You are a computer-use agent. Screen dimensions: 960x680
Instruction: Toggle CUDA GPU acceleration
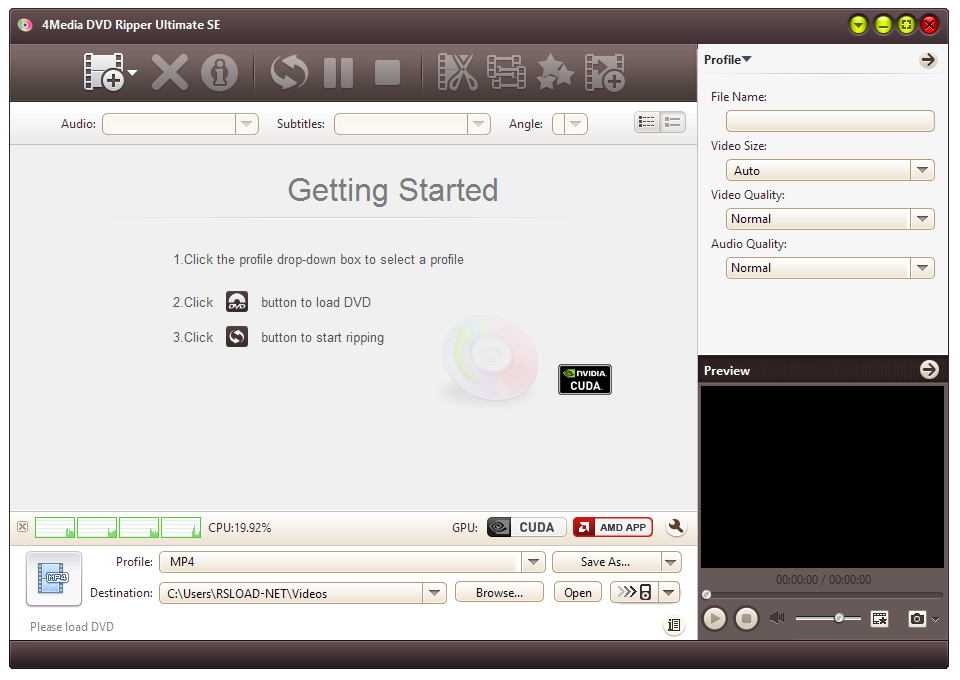(527, 527)
